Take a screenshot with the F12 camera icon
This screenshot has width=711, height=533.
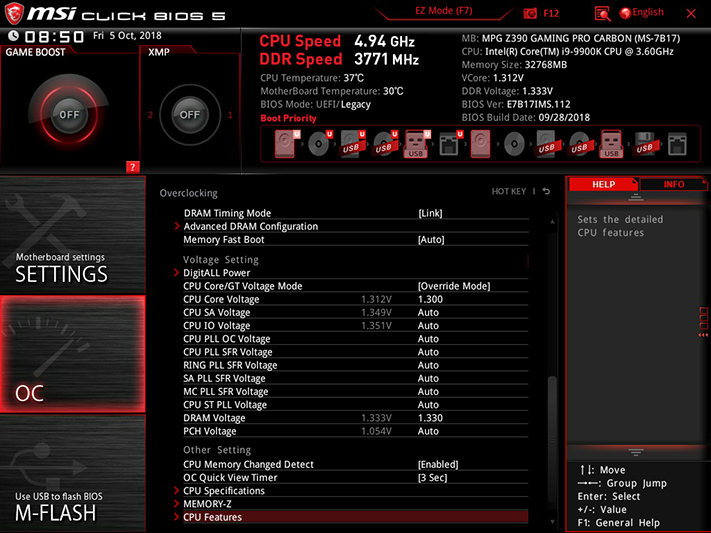point(530,13)
